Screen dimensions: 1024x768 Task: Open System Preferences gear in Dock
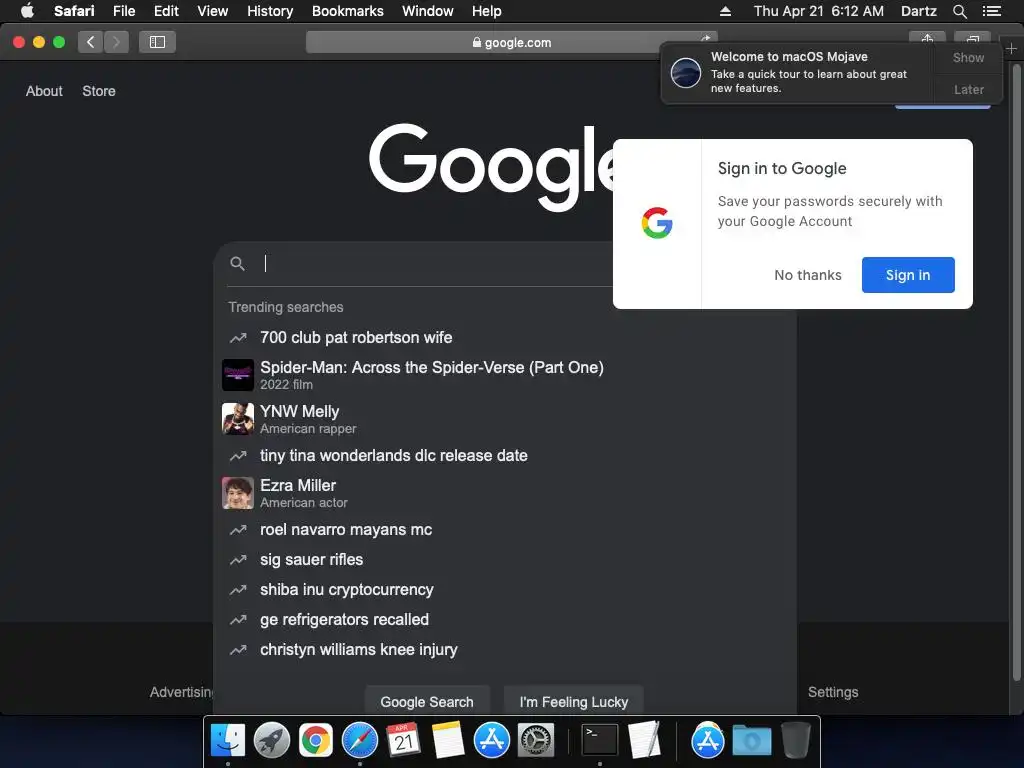pos(536,741)
